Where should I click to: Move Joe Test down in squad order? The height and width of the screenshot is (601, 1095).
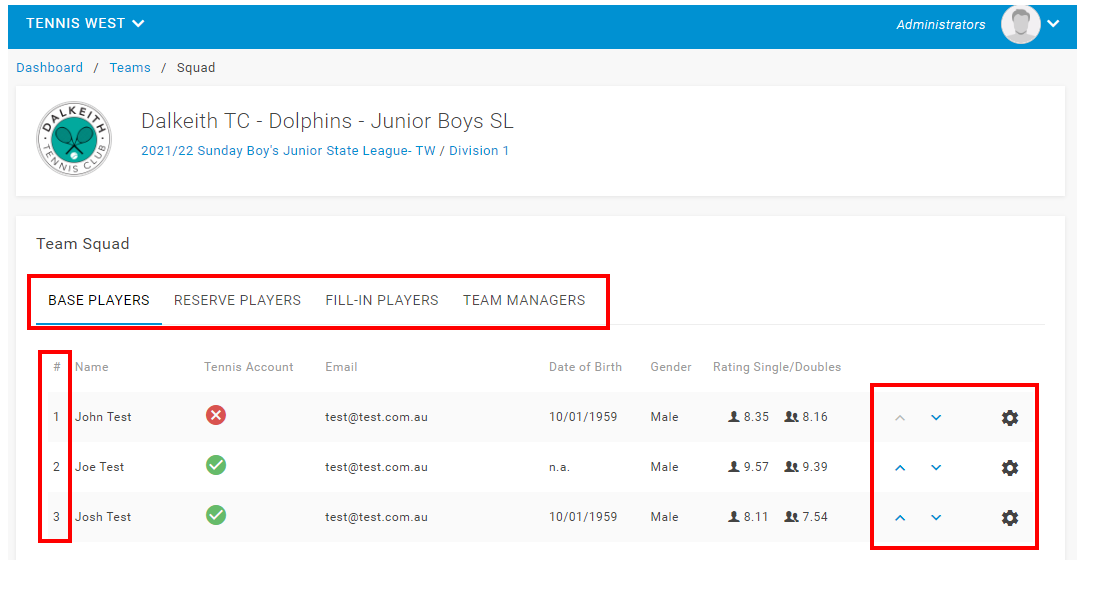(936, 468)
